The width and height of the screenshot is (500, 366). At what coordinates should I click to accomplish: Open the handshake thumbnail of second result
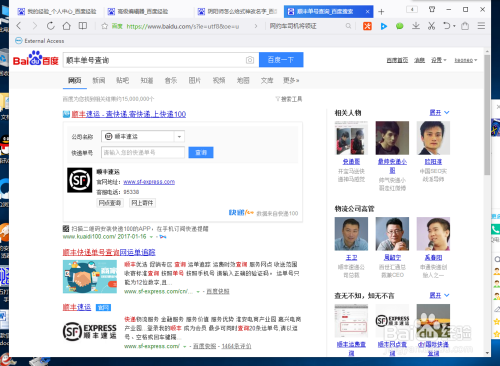pos(90,277)
